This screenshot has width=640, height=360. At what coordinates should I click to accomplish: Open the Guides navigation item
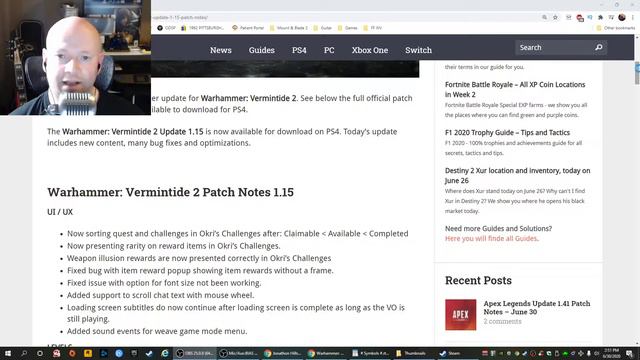coord(261,50)
